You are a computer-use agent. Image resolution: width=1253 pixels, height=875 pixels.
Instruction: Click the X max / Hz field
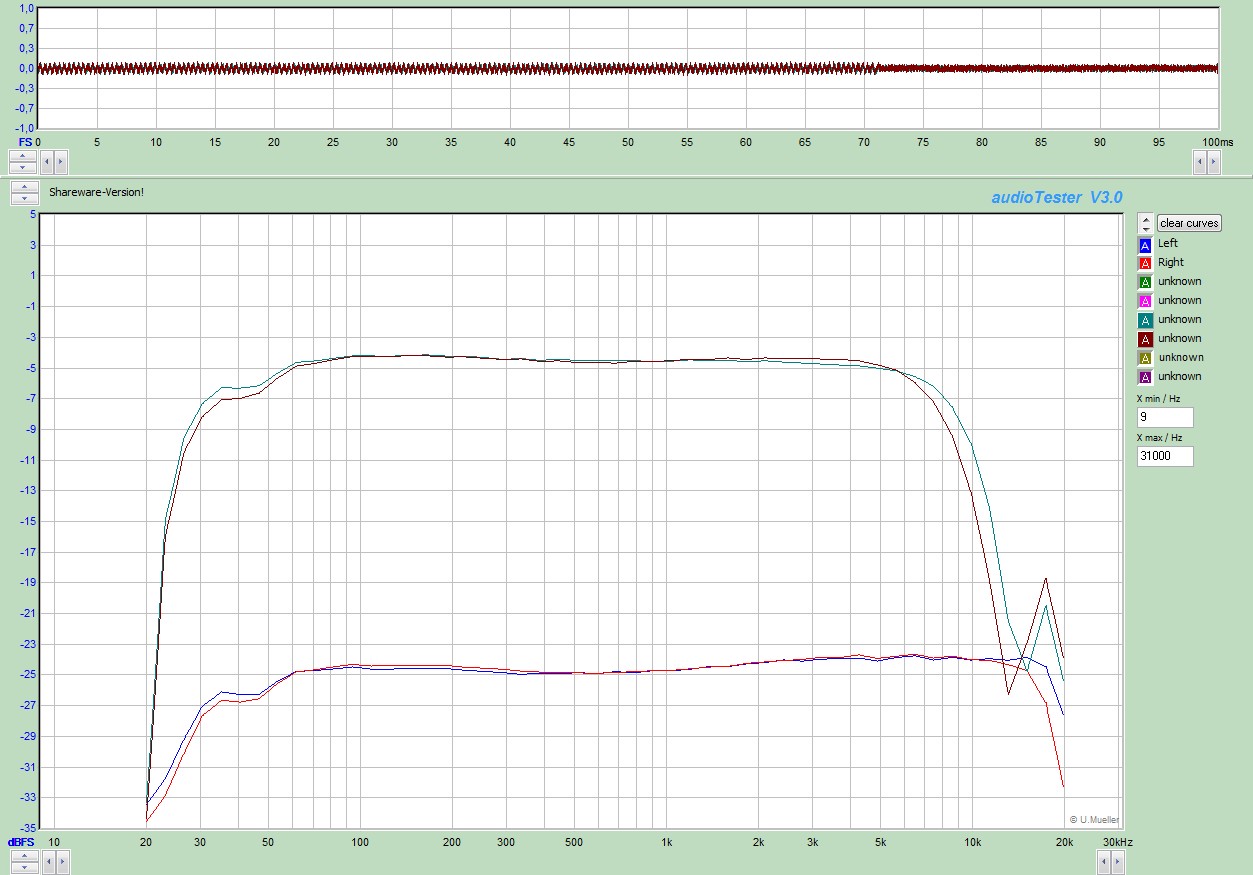[x=1165, y=456]
